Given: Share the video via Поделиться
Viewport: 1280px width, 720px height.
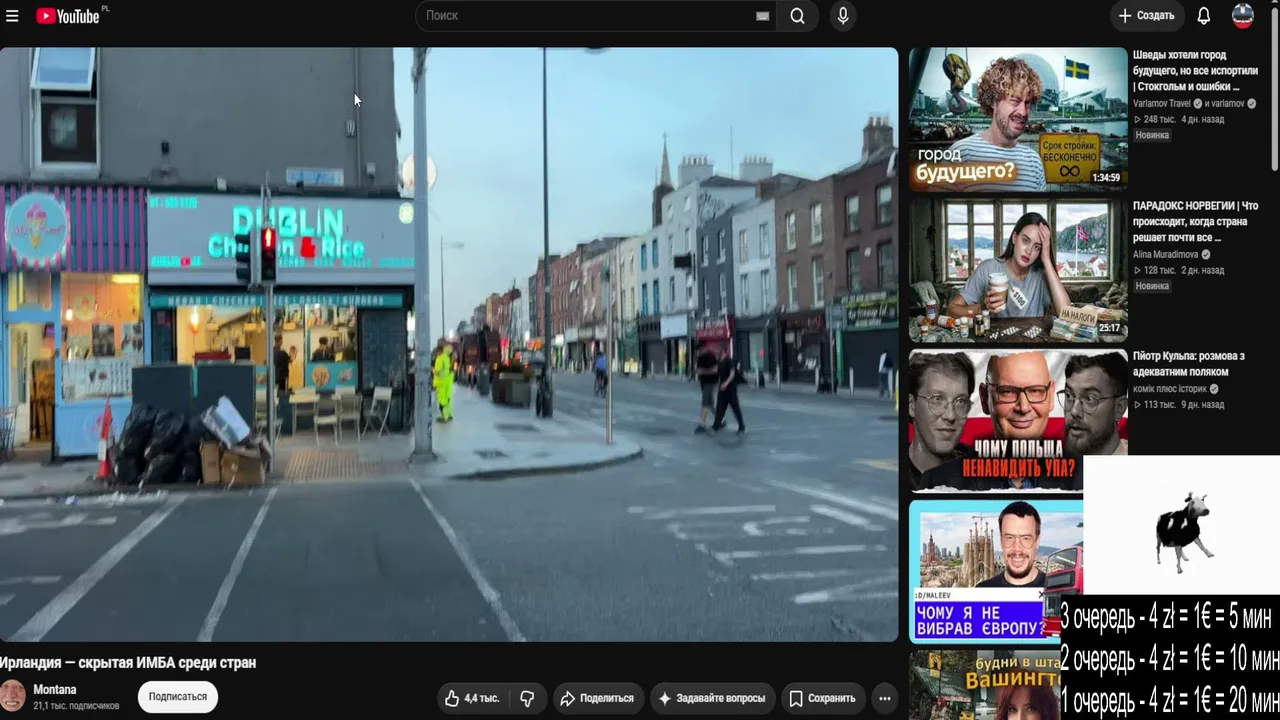Looking at the screenshot, I should pyautogui.click(x=597, y=698).
